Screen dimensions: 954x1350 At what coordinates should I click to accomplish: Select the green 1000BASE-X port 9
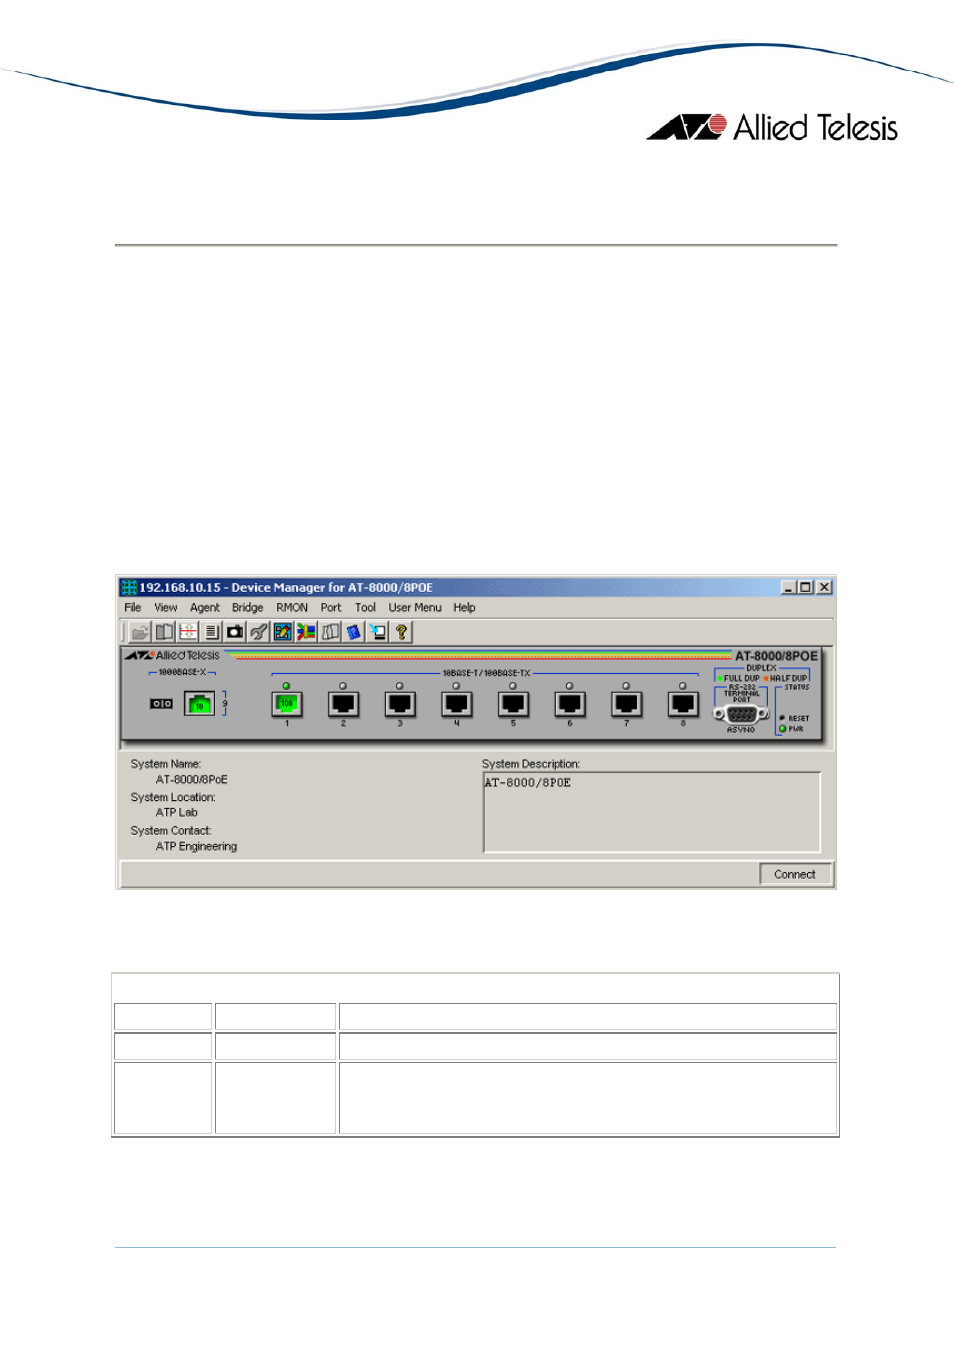[x=200, y=704]
